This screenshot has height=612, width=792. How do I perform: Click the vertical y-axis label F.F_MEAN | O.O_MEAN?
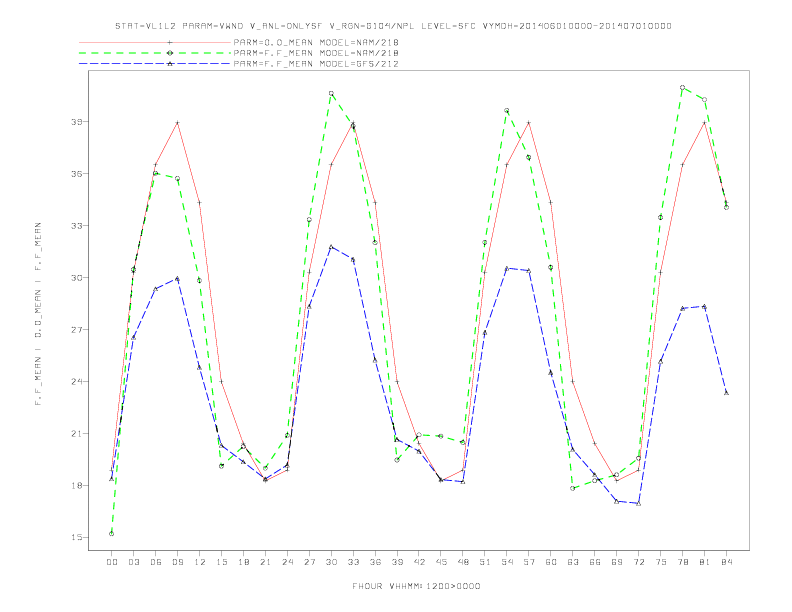(x=38, y=314)
